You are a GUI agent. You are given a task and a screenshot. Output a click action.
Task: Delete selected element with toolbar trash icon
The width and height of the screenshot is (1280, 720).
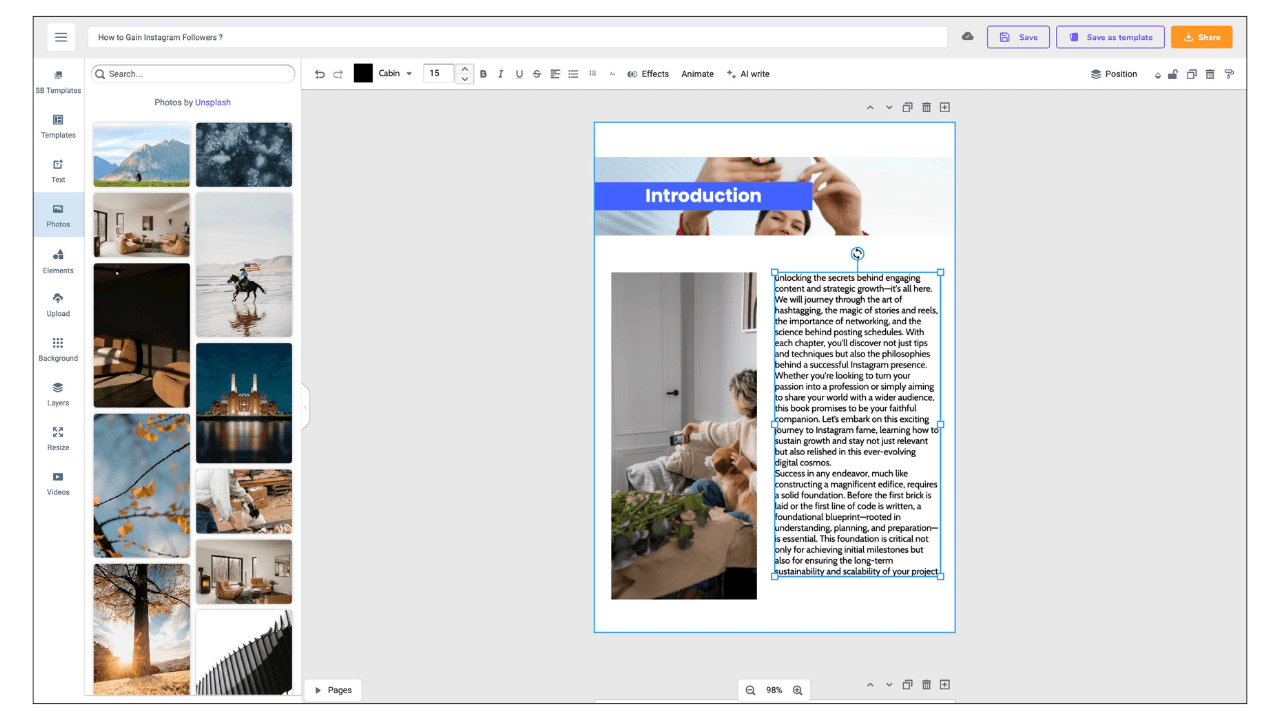coord(1210,74)
